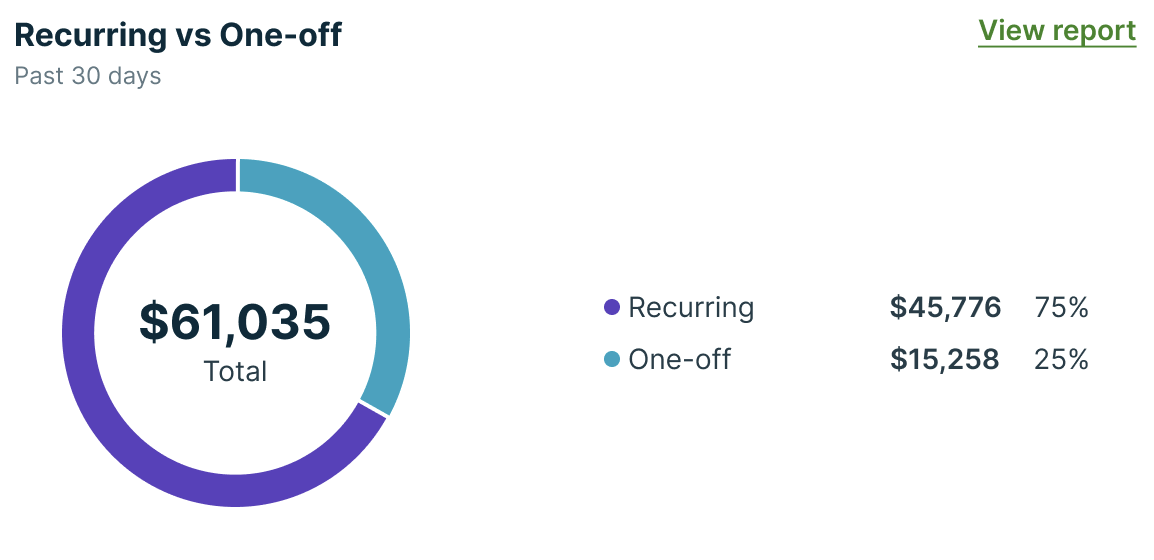
Task: Open the View report link
Action: point(1057,31)
